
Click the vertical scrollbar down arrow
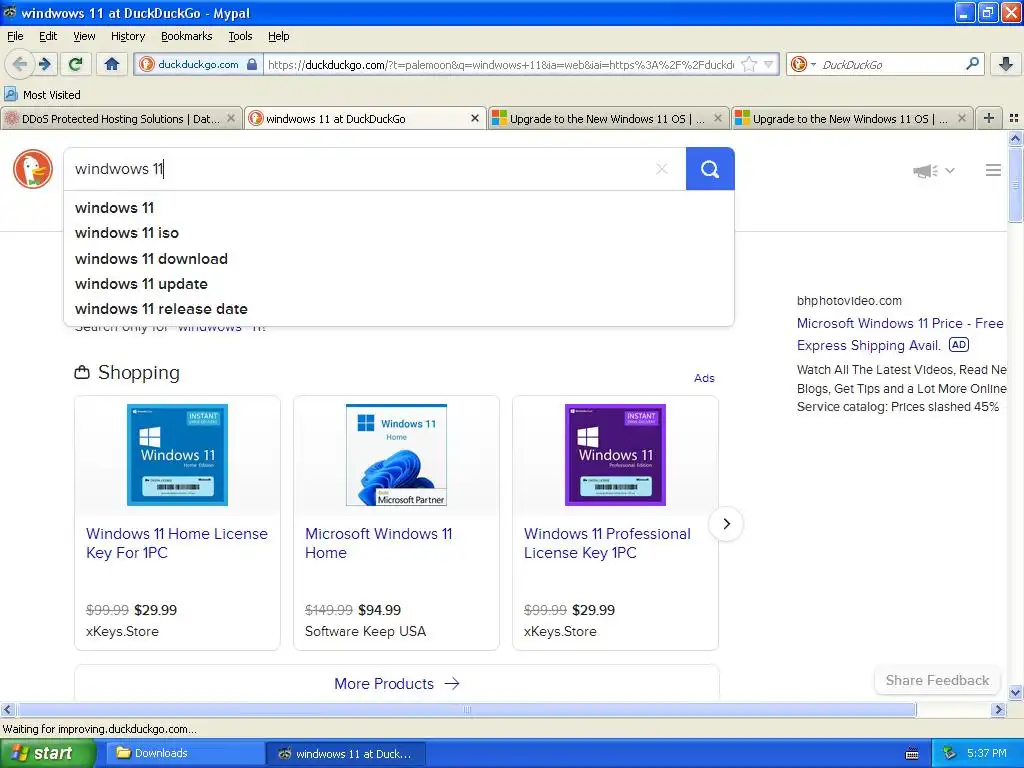tap(1015, 693)
